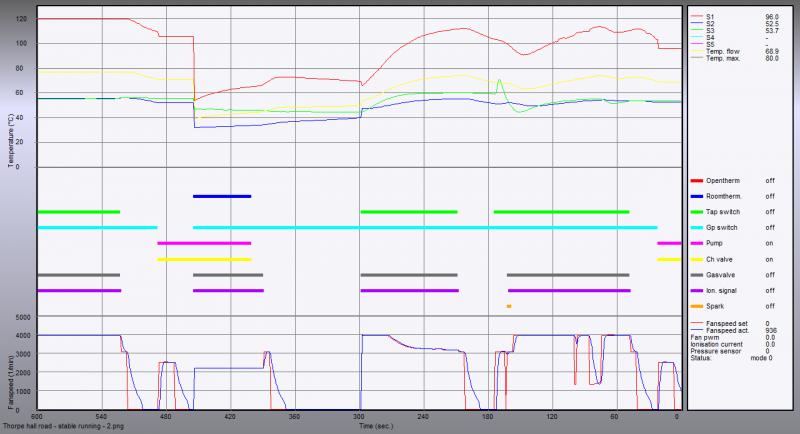Select the Temp. max. legend entry

click(x=723, y=59)
